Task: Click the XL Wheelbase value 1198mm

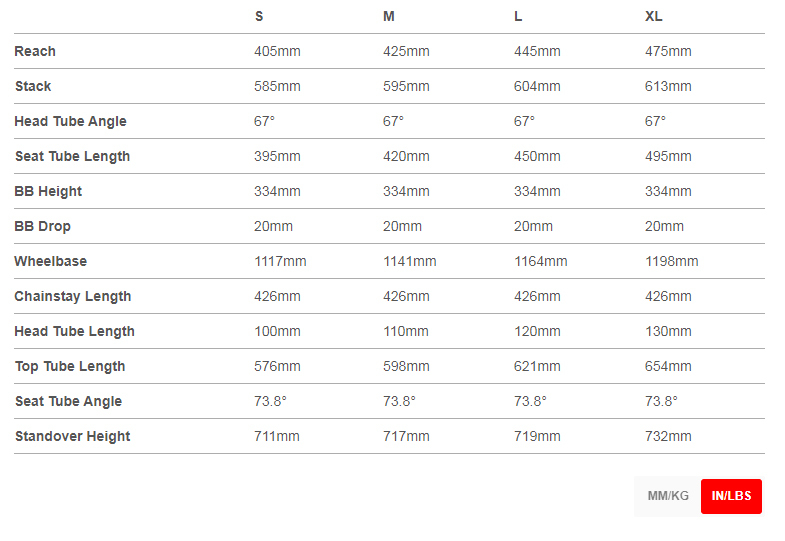Action: point(671,261)
